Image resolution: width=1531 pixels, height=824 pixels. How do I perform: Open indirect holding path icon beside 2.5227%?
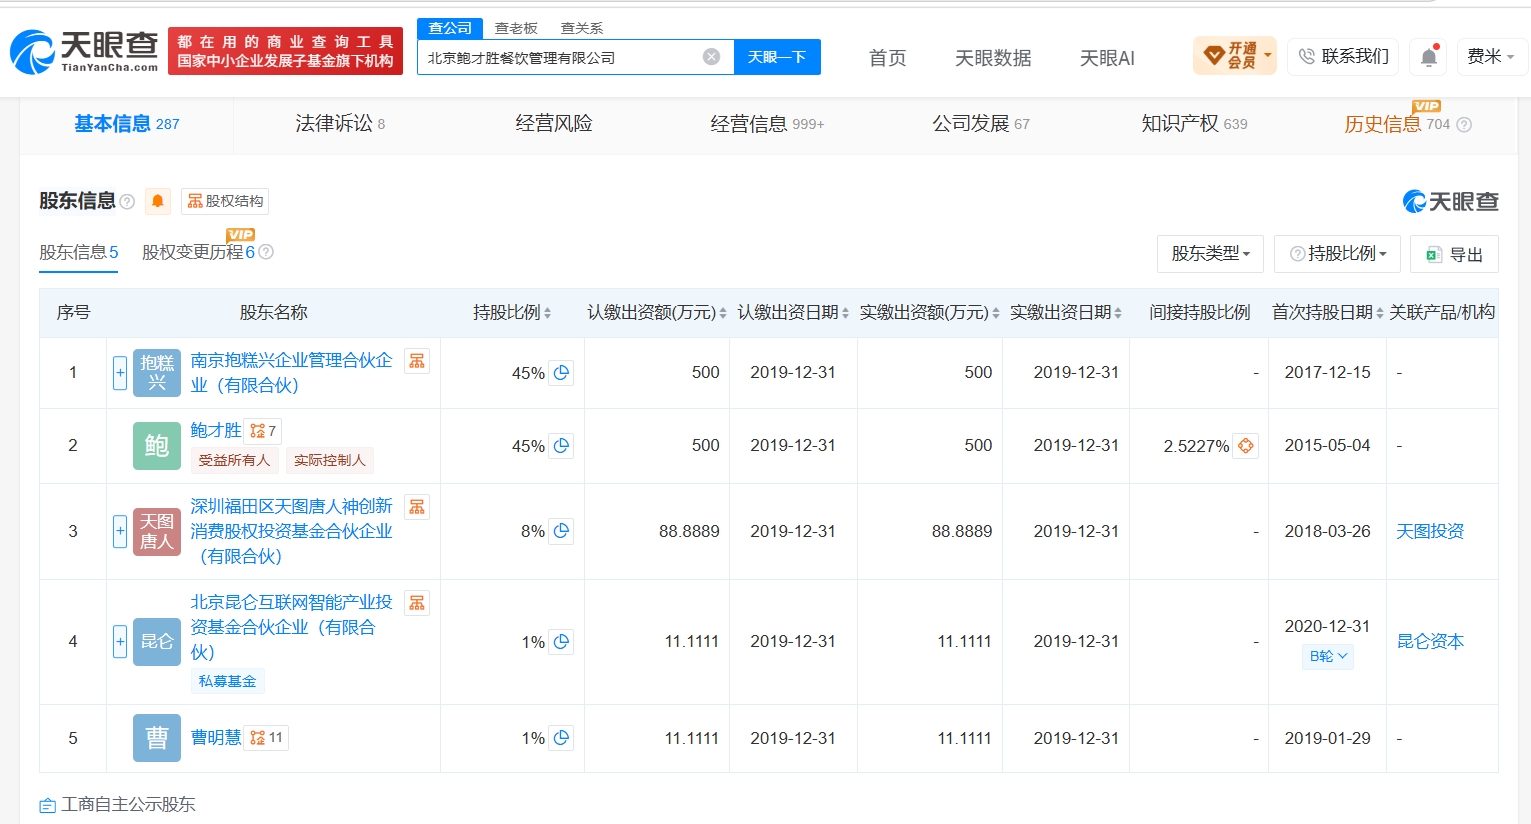click(1246, 446)
